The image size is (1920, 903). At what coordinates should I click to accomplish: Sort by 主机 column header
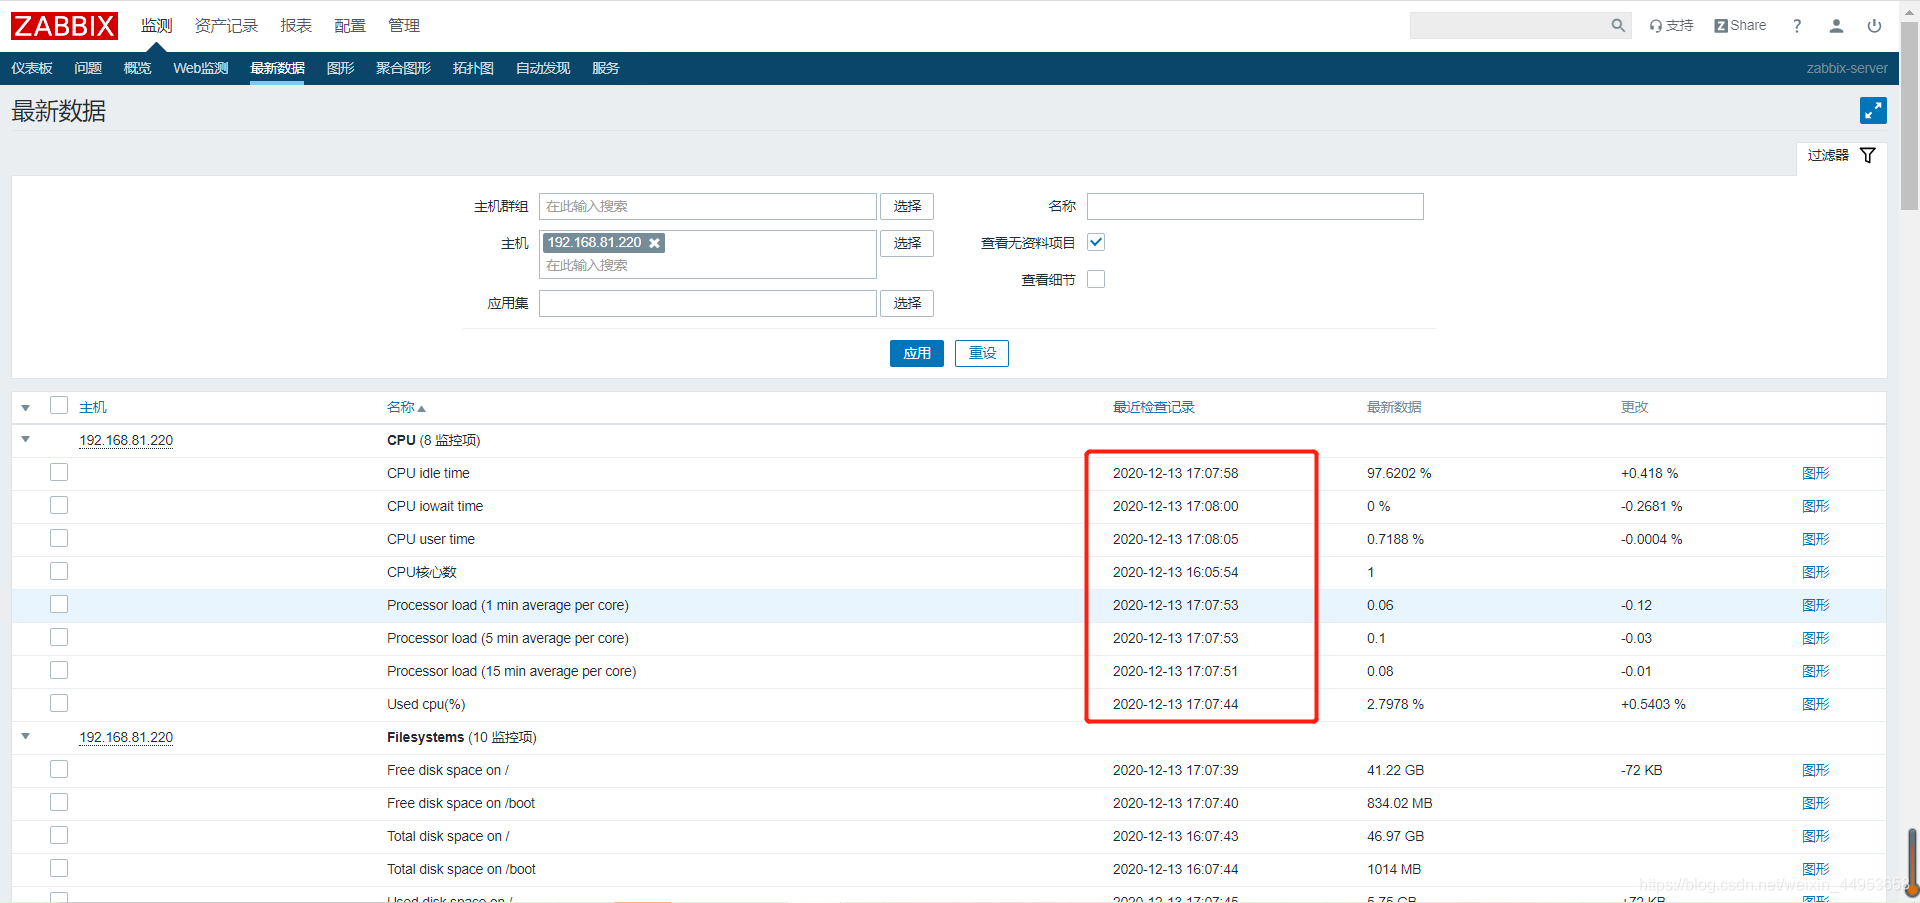pyautogui.click(x=93, y=407)
